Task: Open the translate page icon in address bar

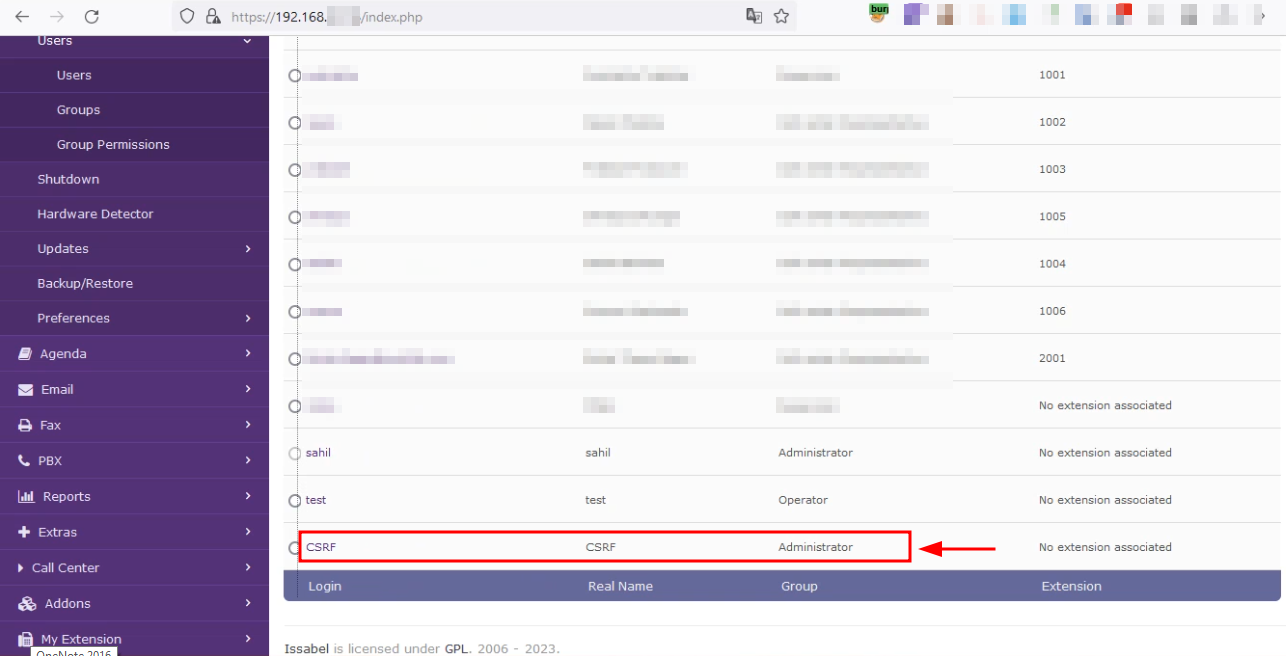Action: (754, 16)
